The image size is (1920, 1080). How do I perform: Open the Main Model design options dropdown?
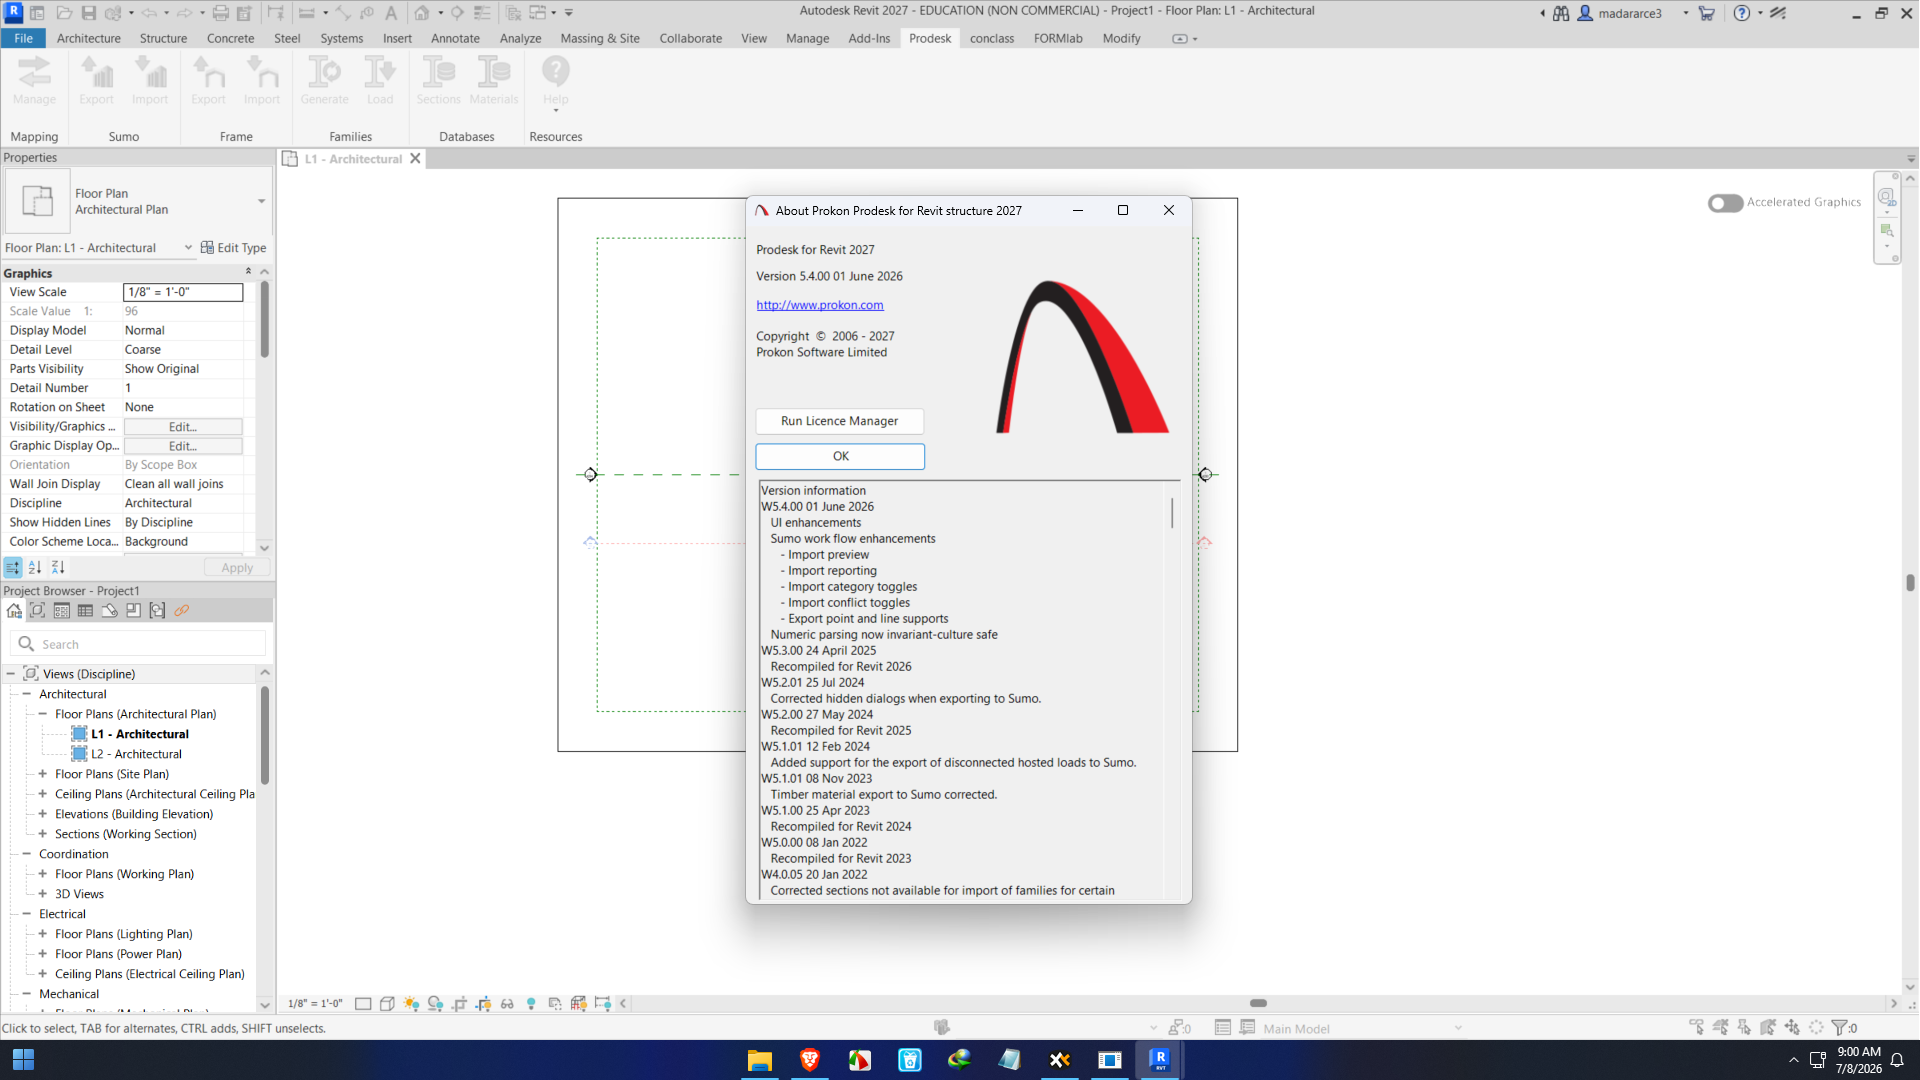pyautogui.click(x=1458, y=1028)
